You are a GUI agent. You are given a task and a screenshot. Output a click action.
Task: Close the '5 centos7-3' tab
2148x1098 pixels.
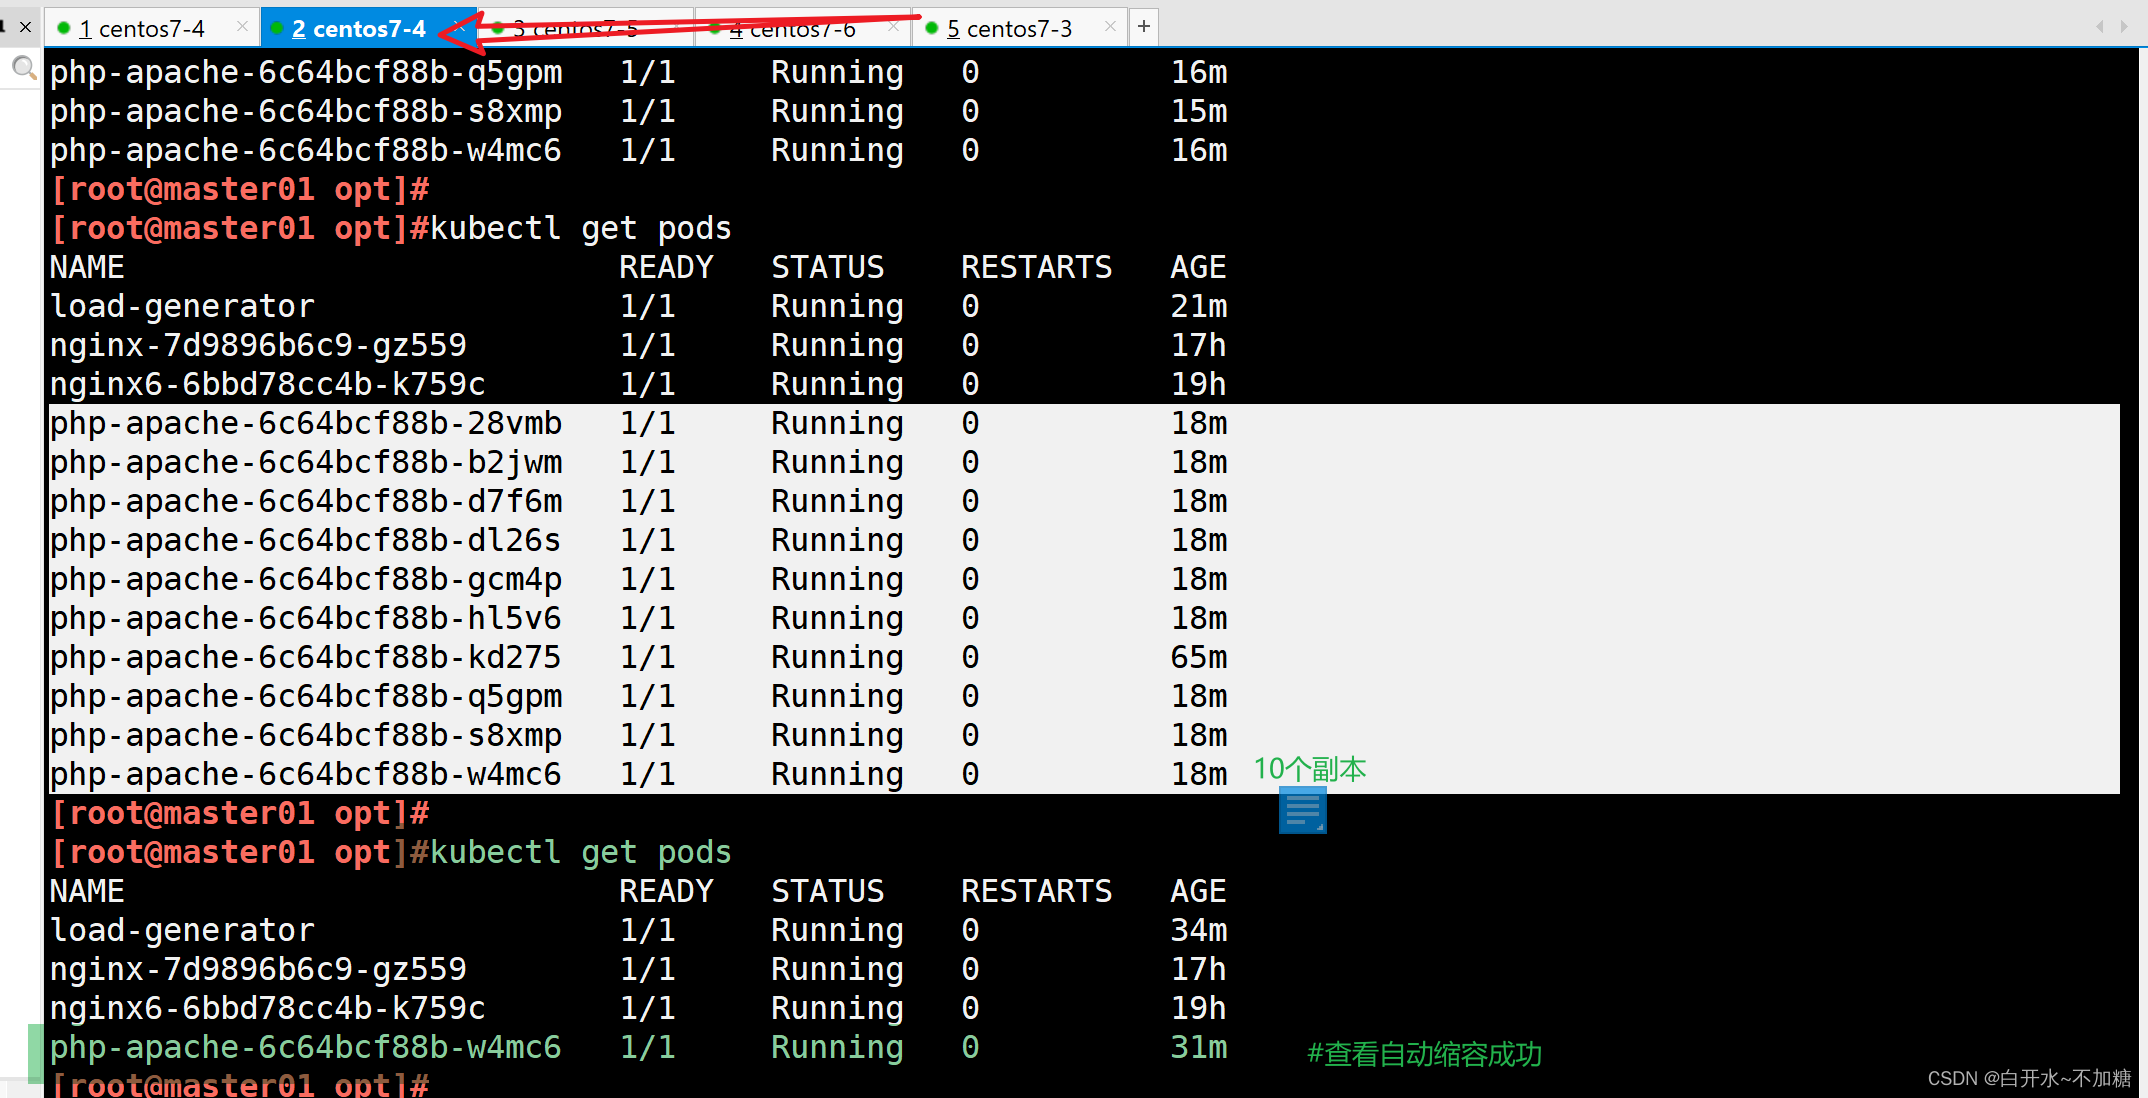[x=1110, y=27]
